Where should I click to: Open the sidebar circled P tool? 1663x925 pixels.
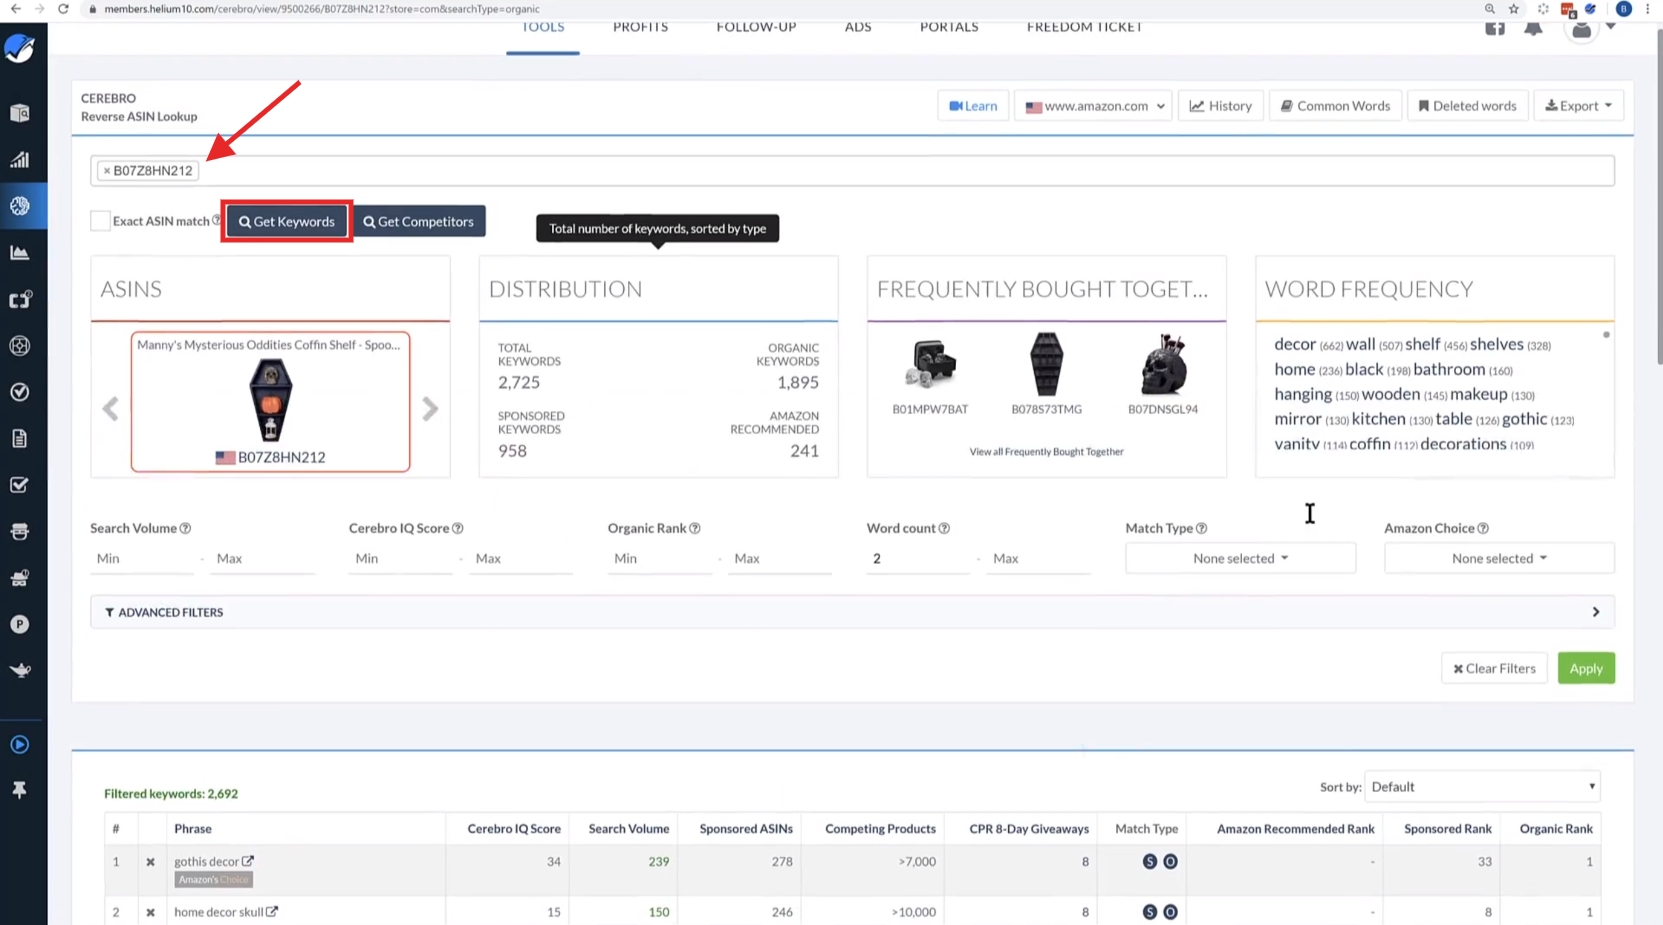tap(20, 624)
